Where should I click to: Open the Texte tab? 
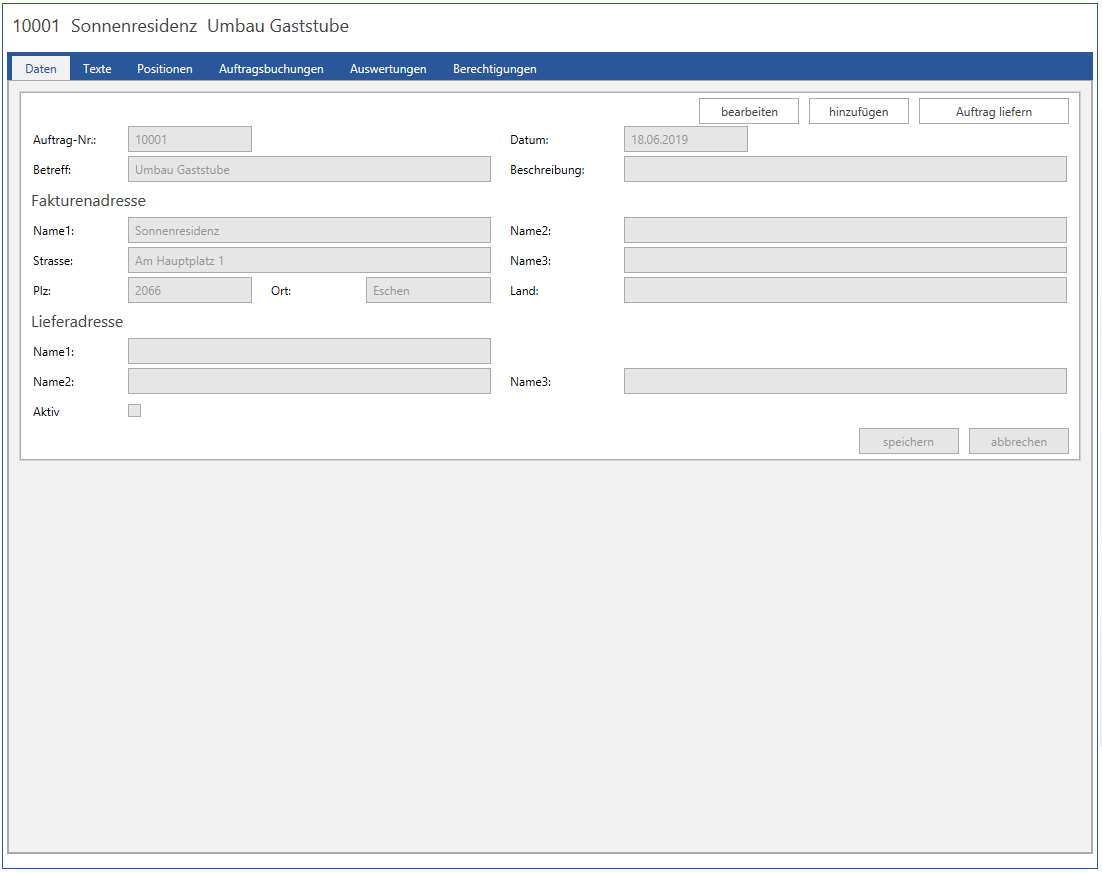click(97, 69)
